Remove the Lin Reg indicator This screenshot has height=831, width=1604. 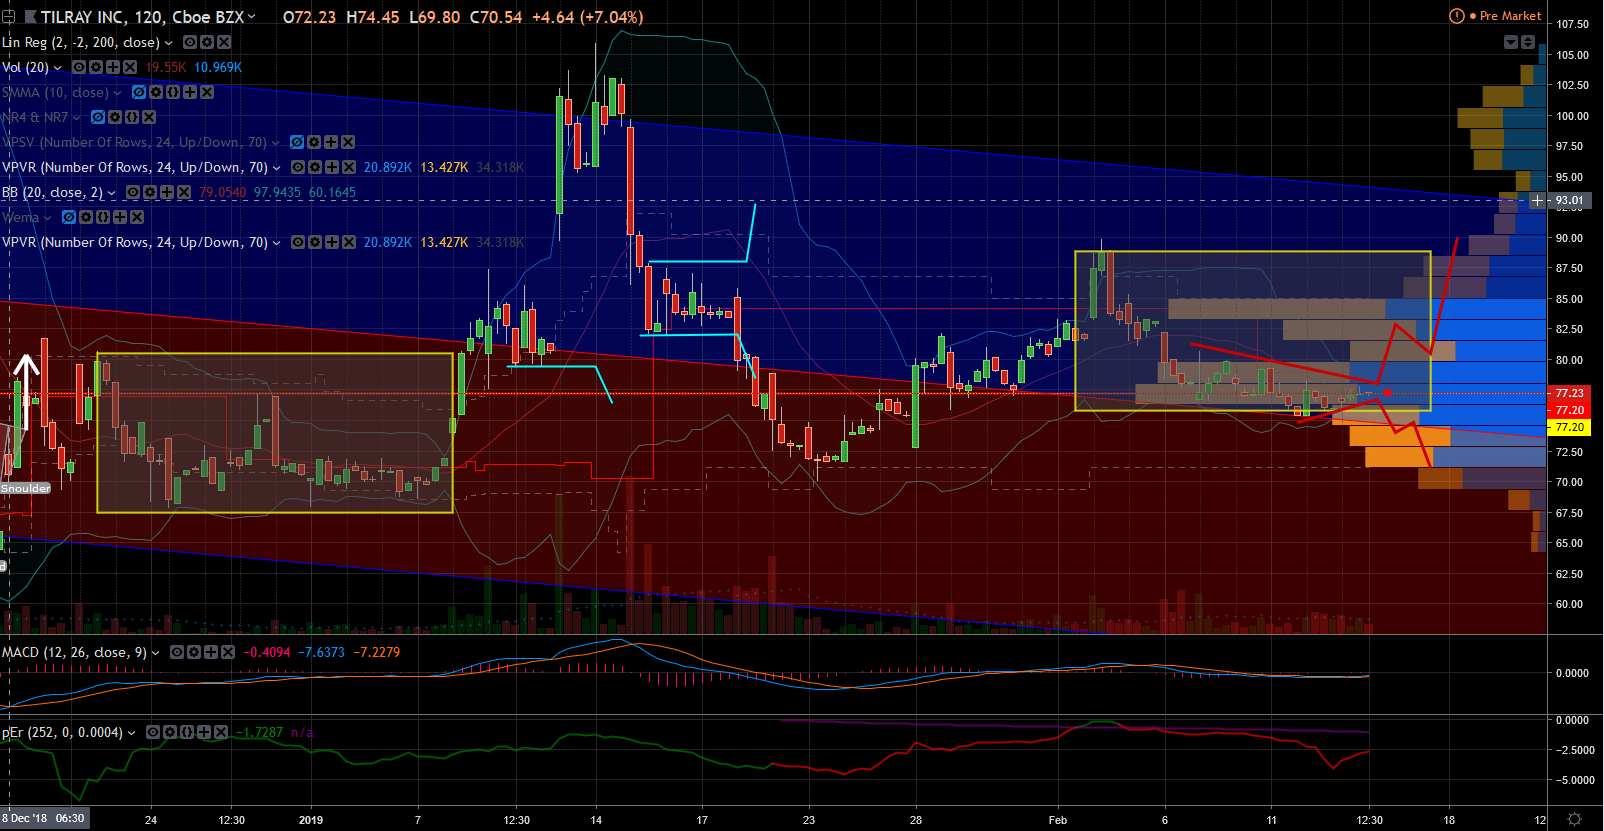pyautogui.click(x=224, y=42)
